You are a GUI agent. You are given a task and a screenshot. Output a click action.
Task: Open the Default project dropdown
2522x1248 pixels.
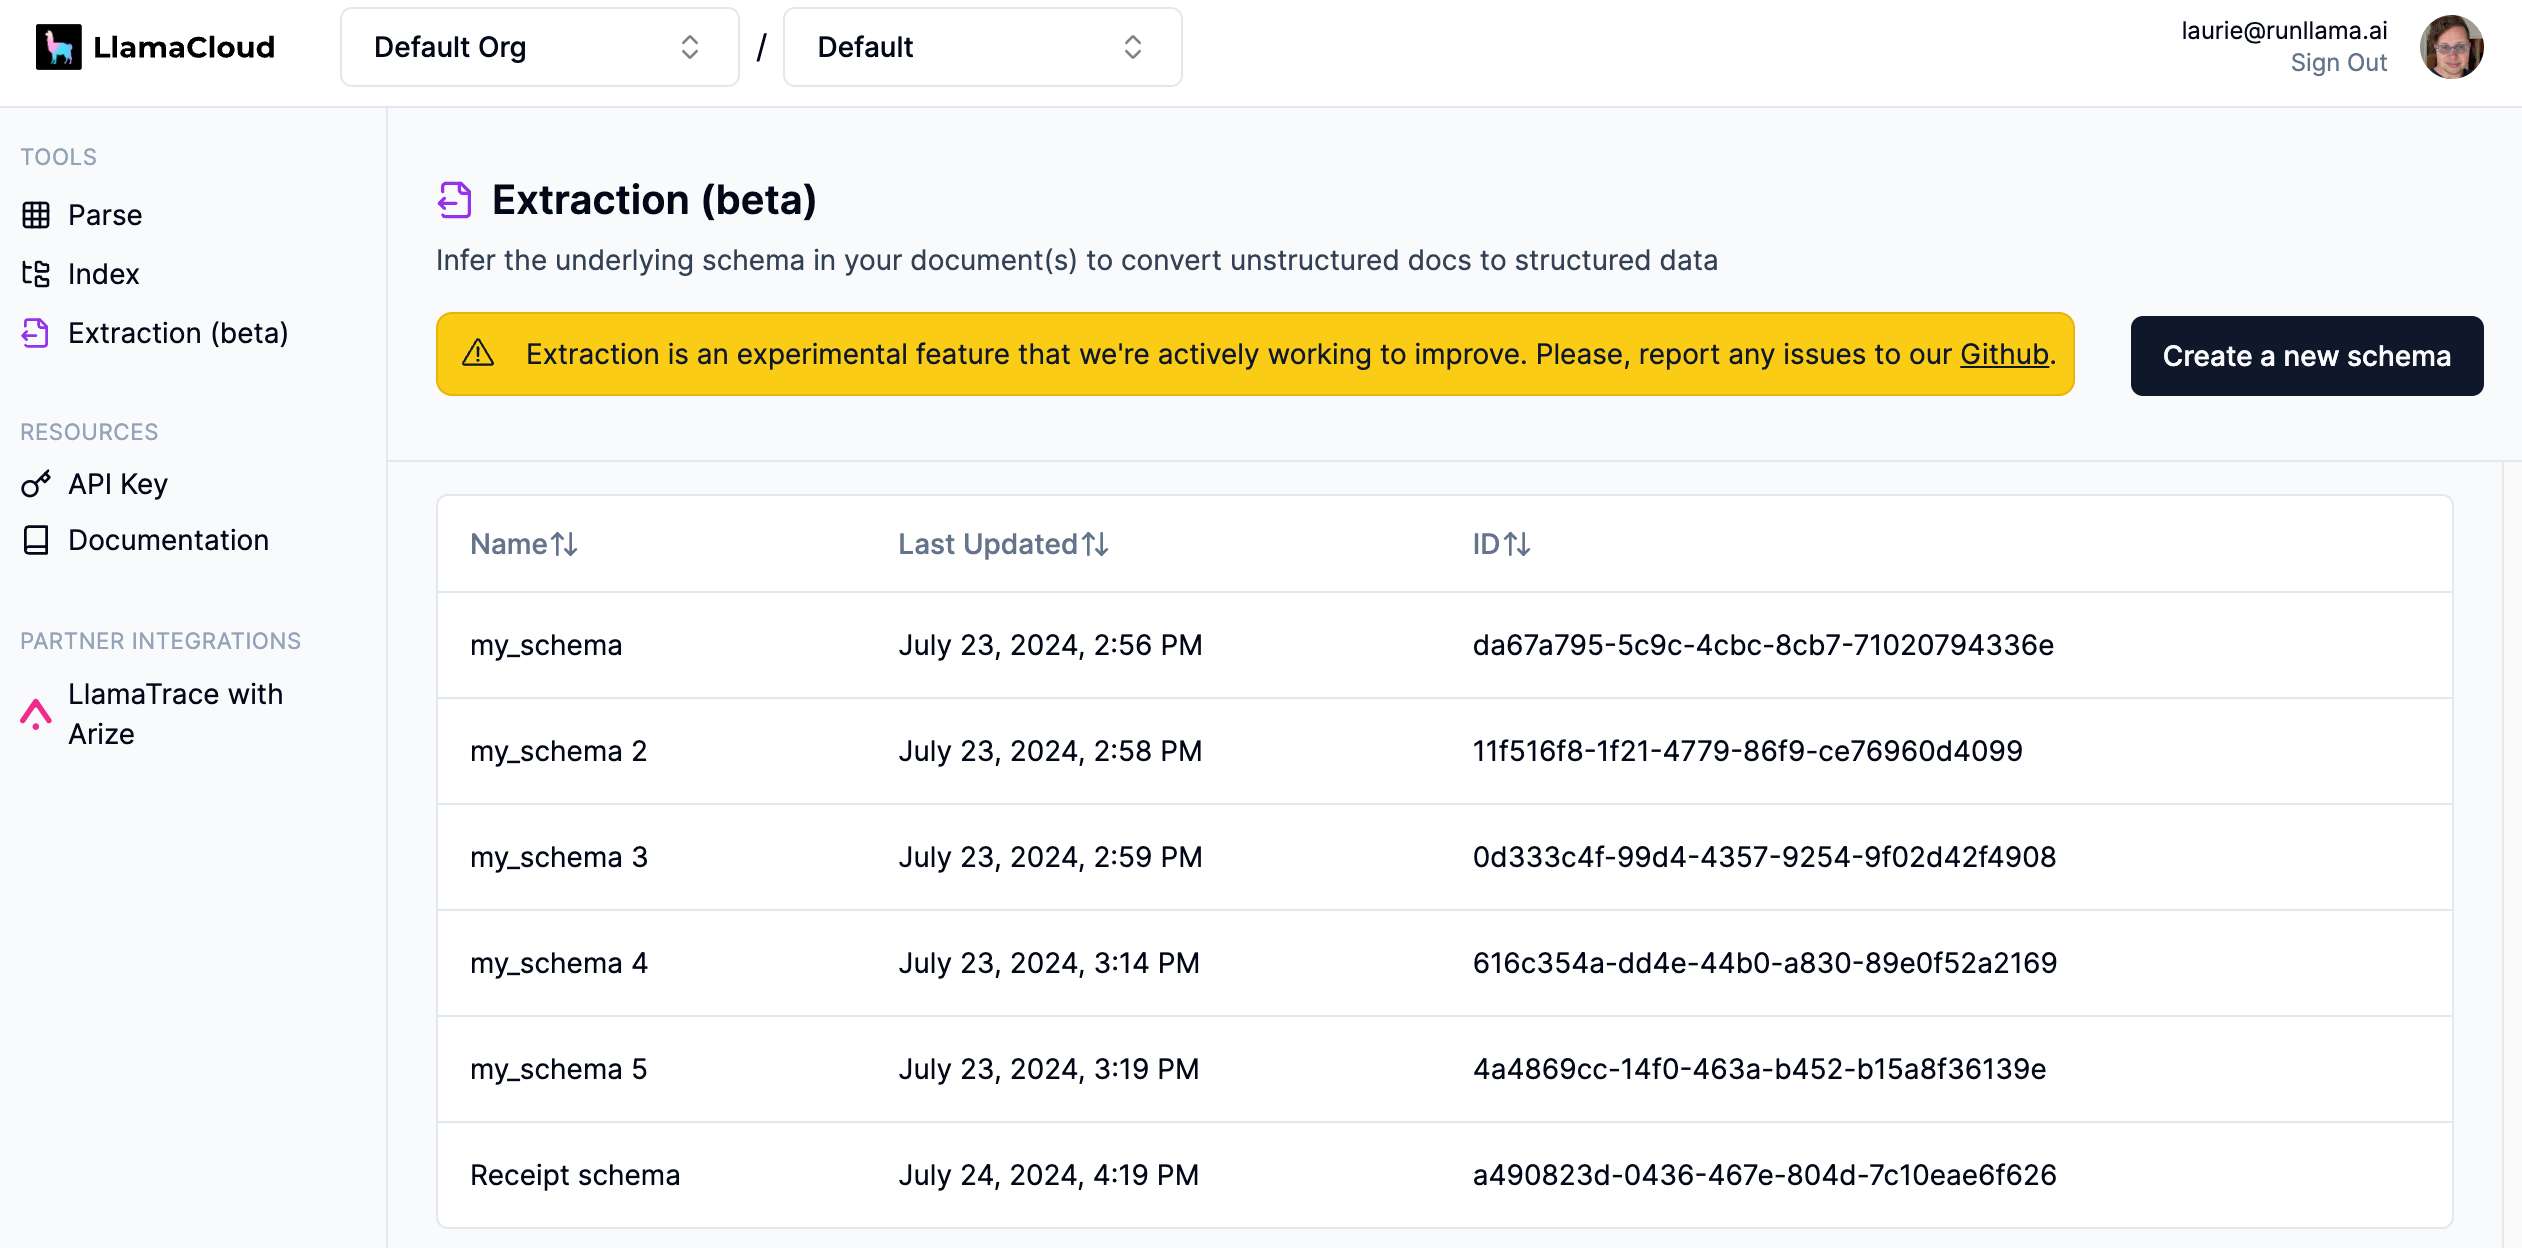pos(982,47)
